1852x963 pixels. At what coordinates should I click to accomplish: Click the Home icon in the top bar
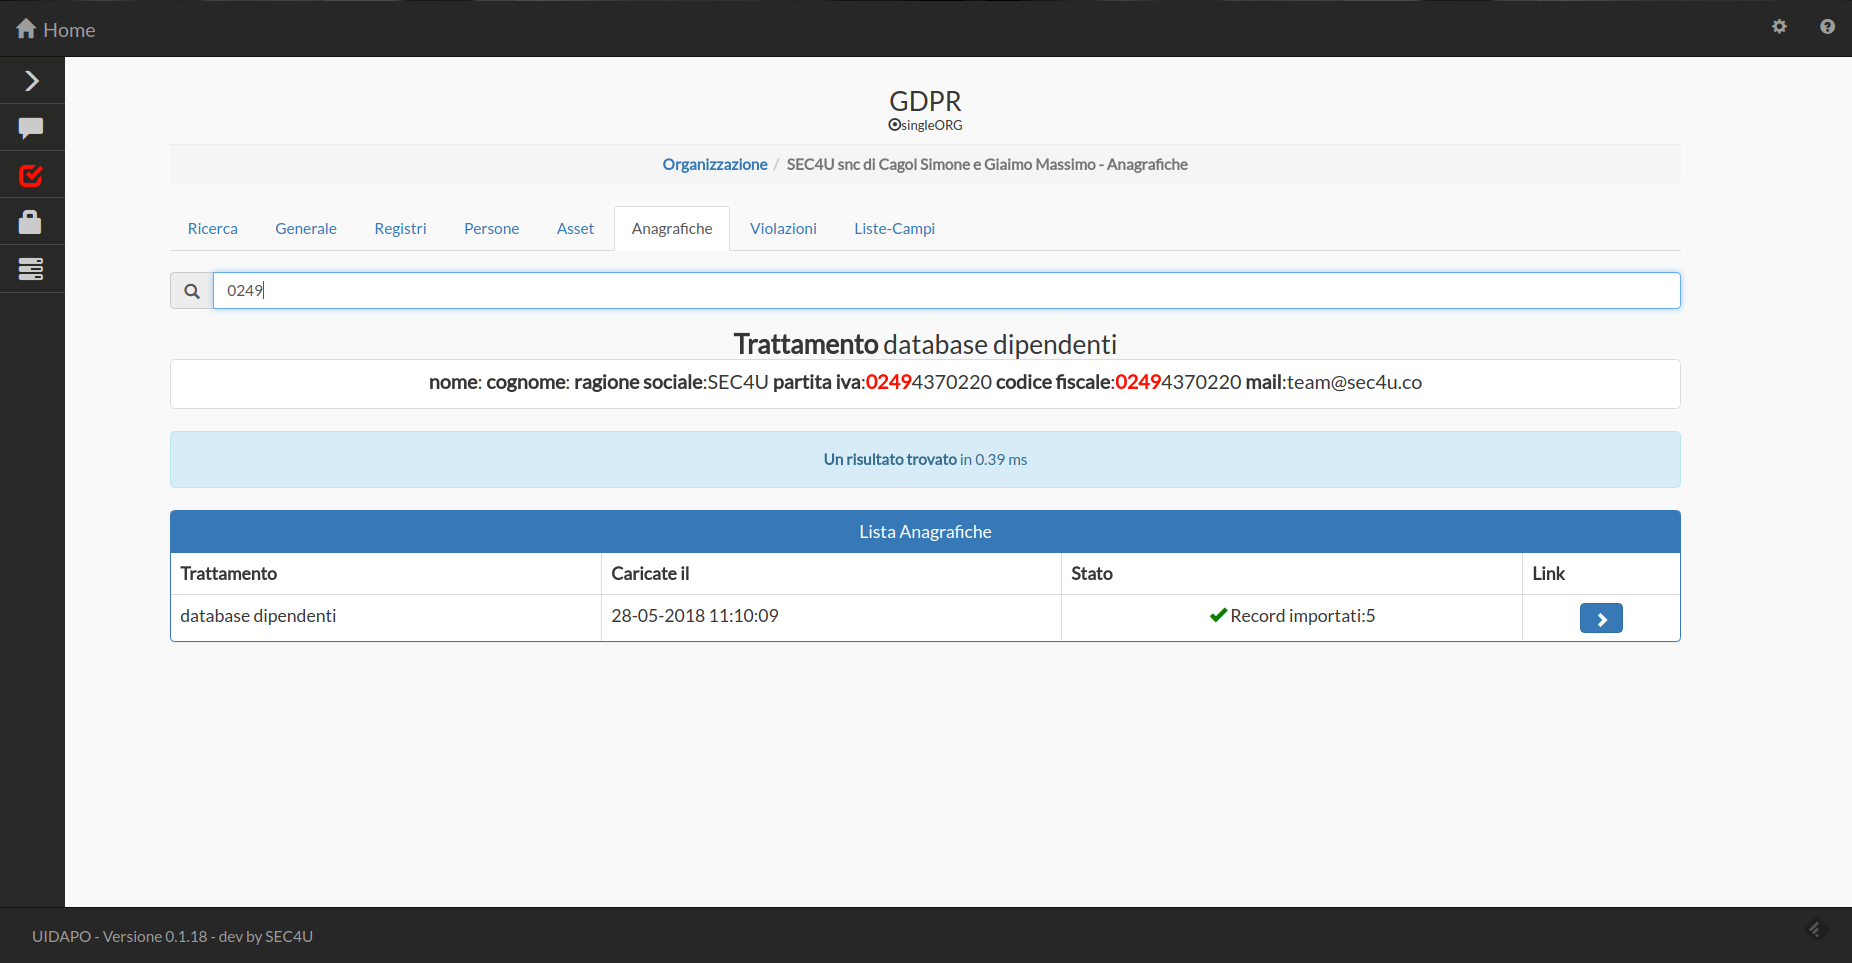pos(26,29)
